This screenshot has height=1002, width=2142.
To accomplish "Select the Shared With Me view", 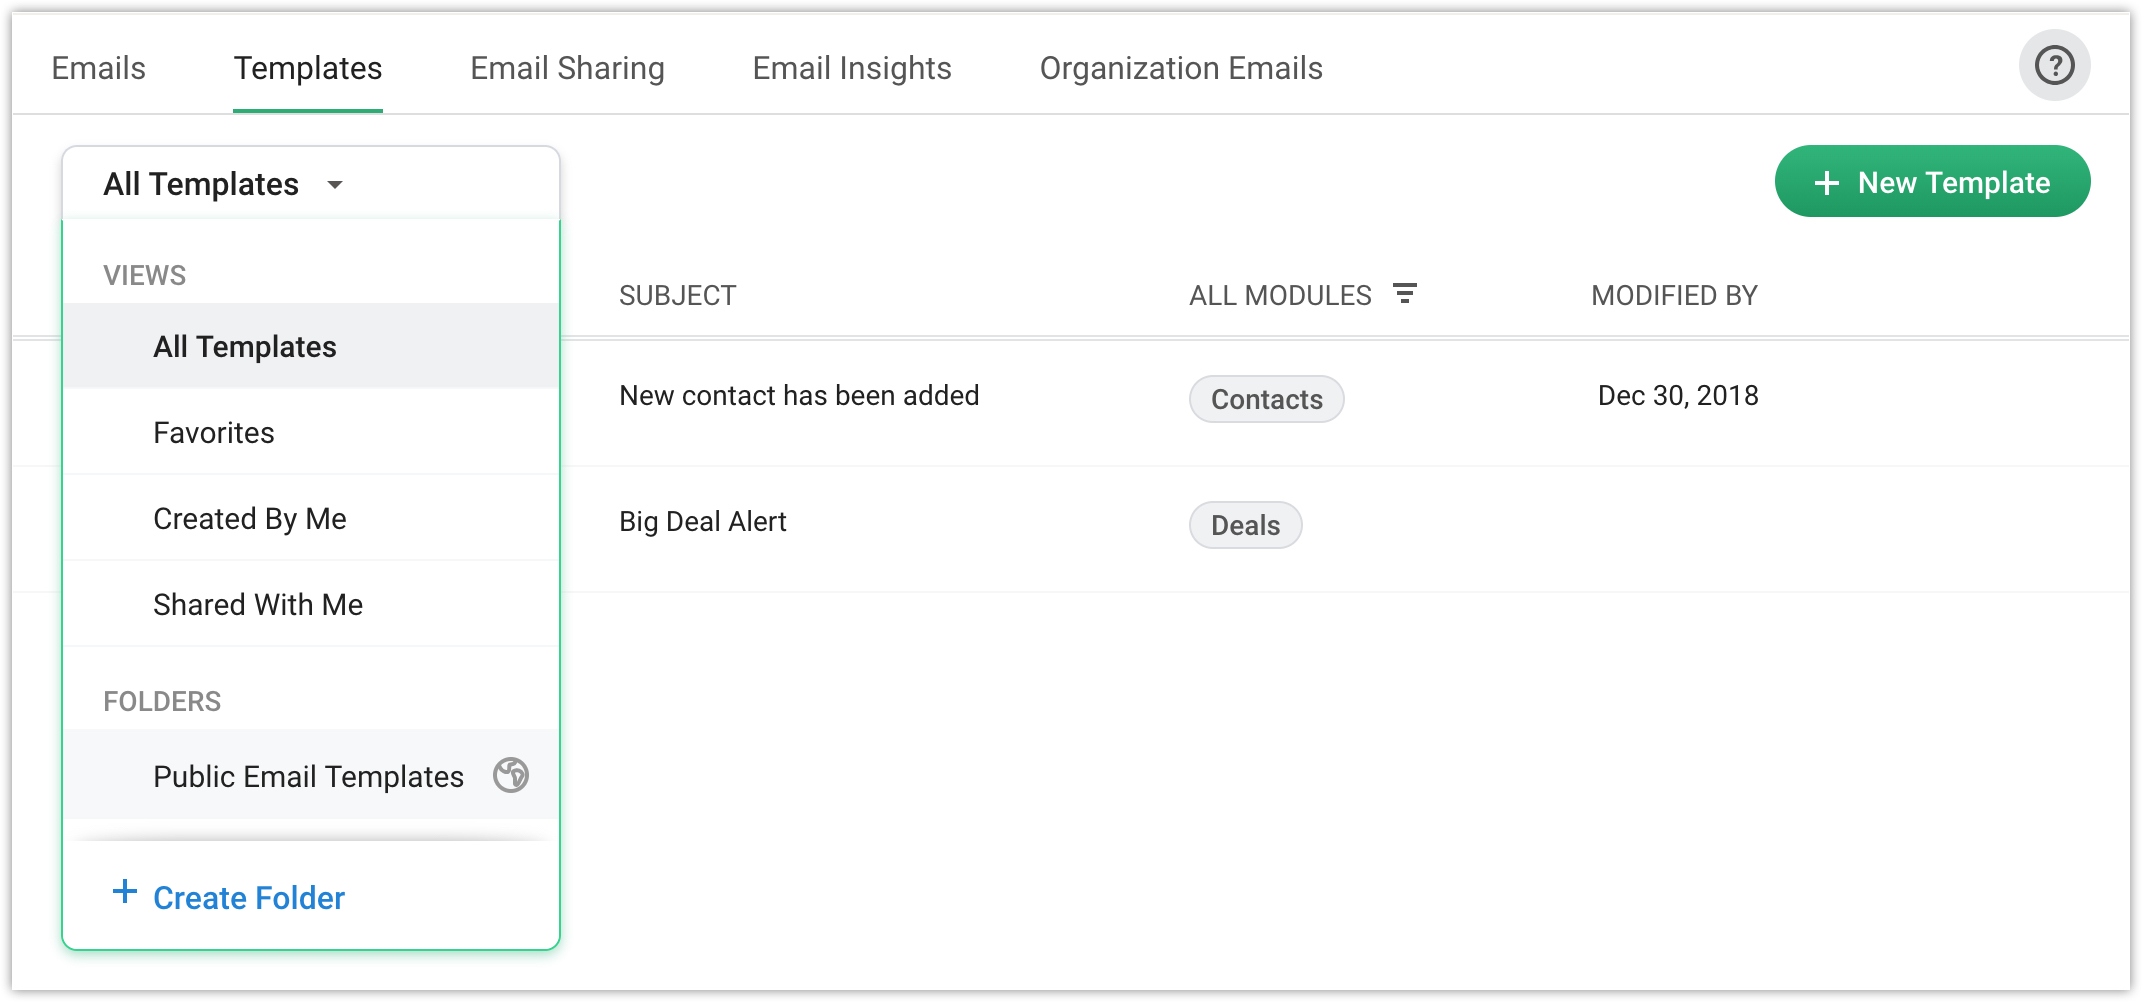I will tap(258, 605).
